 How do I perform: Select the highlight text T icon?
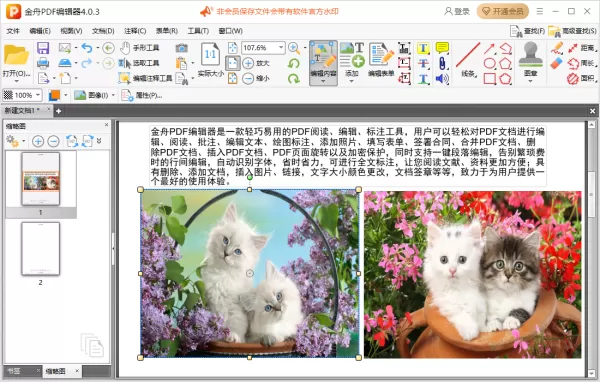click(x=423, y=48)
